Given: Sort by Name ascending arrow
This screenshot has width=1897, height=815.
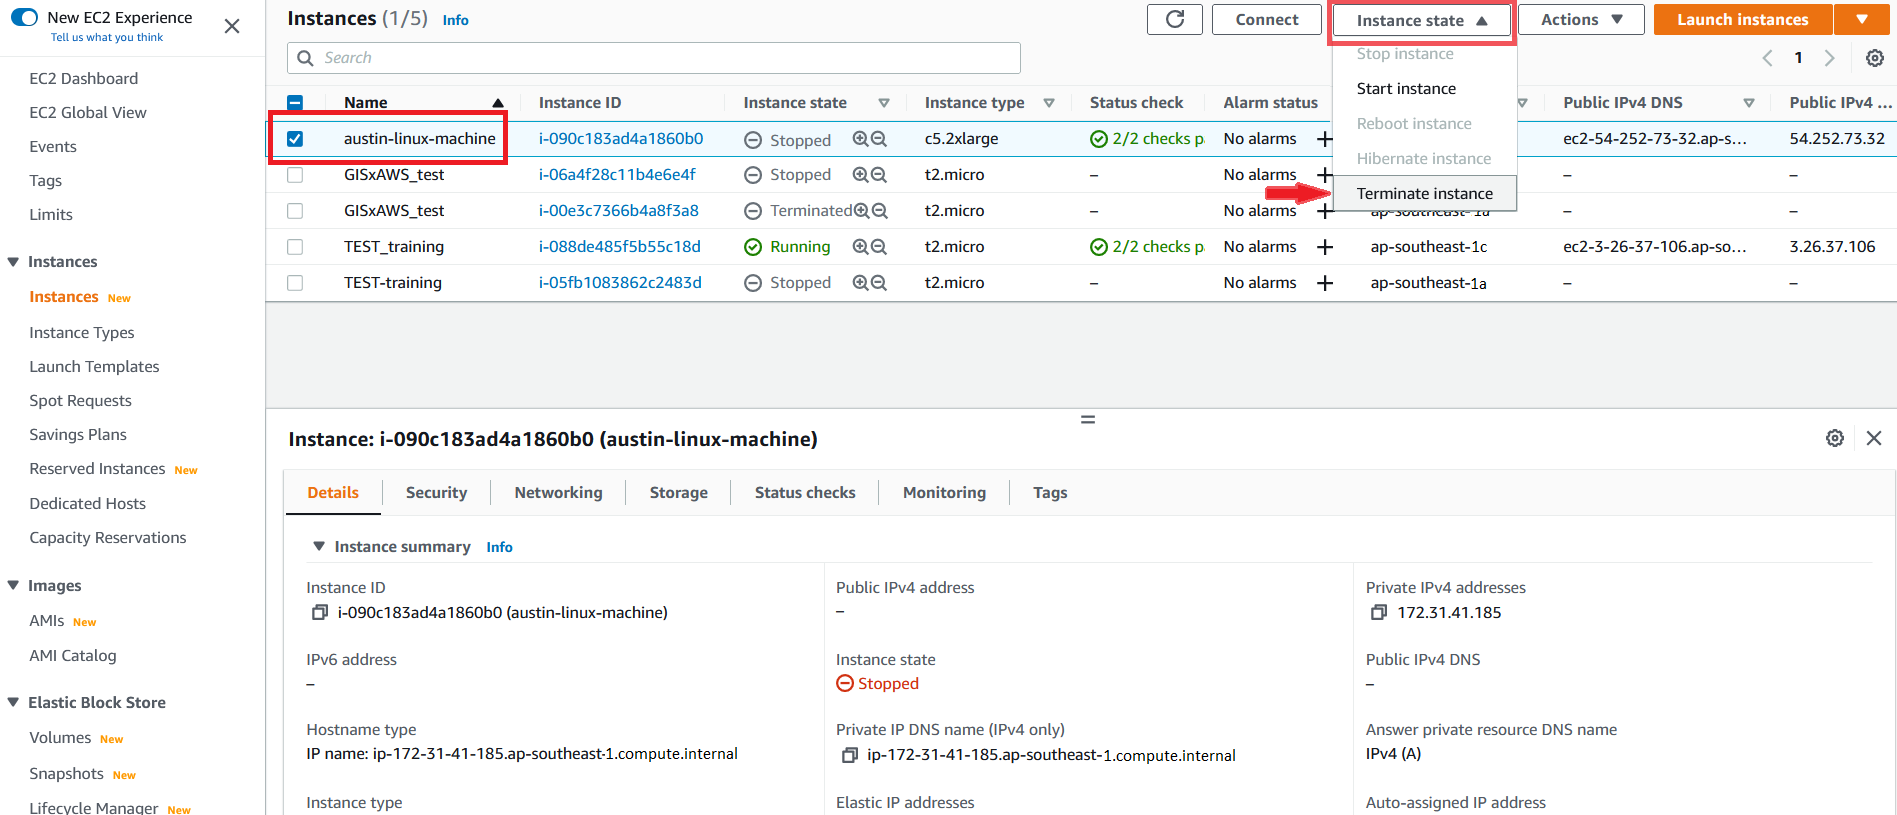Looking at the screenshot, I should (498, 103).
